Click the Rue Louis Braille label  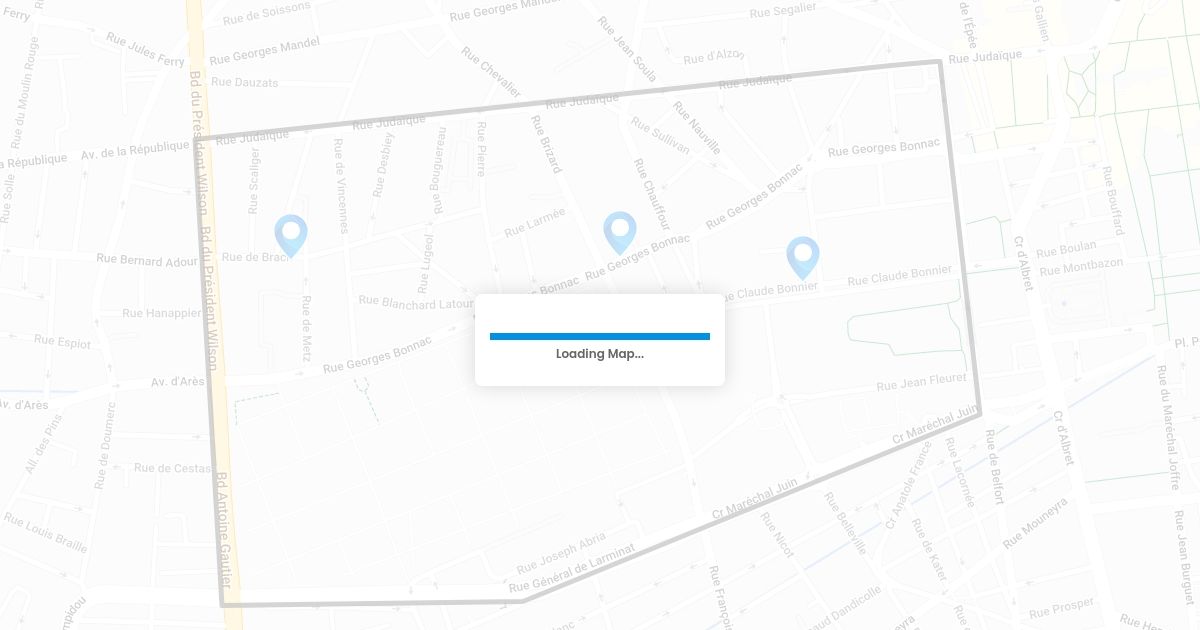click(45, 532)
